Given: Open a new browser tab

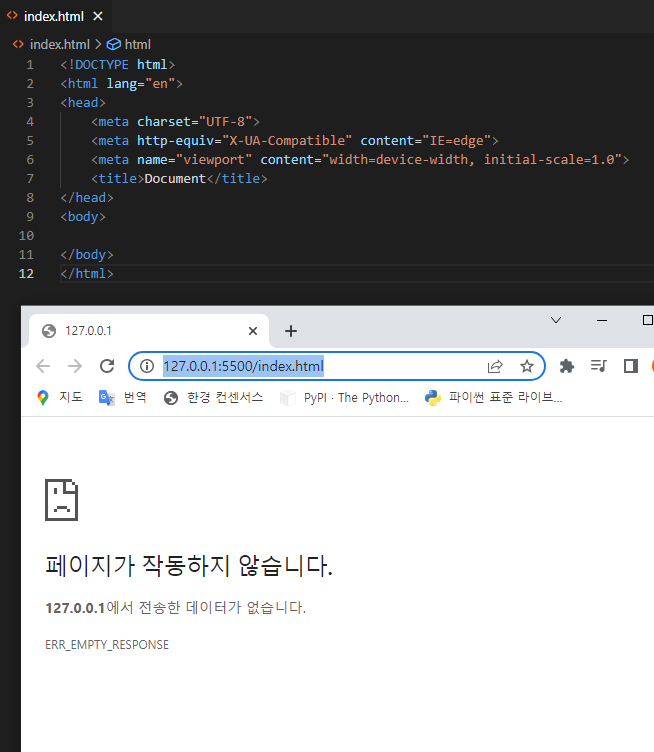Looking at the screenshot, I should pyautogui.click(x=291, y=331).
